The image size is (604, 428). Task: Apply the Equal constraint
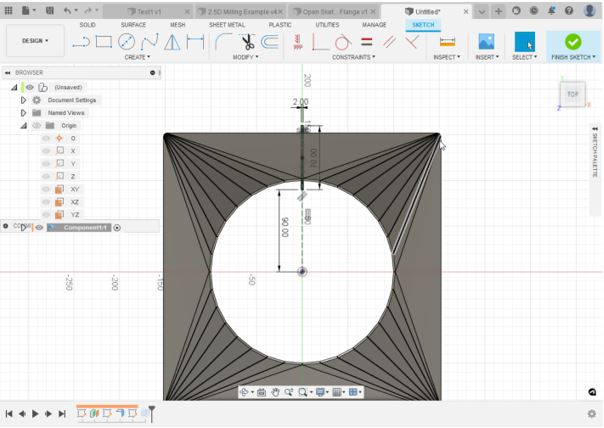pos(367,41)
